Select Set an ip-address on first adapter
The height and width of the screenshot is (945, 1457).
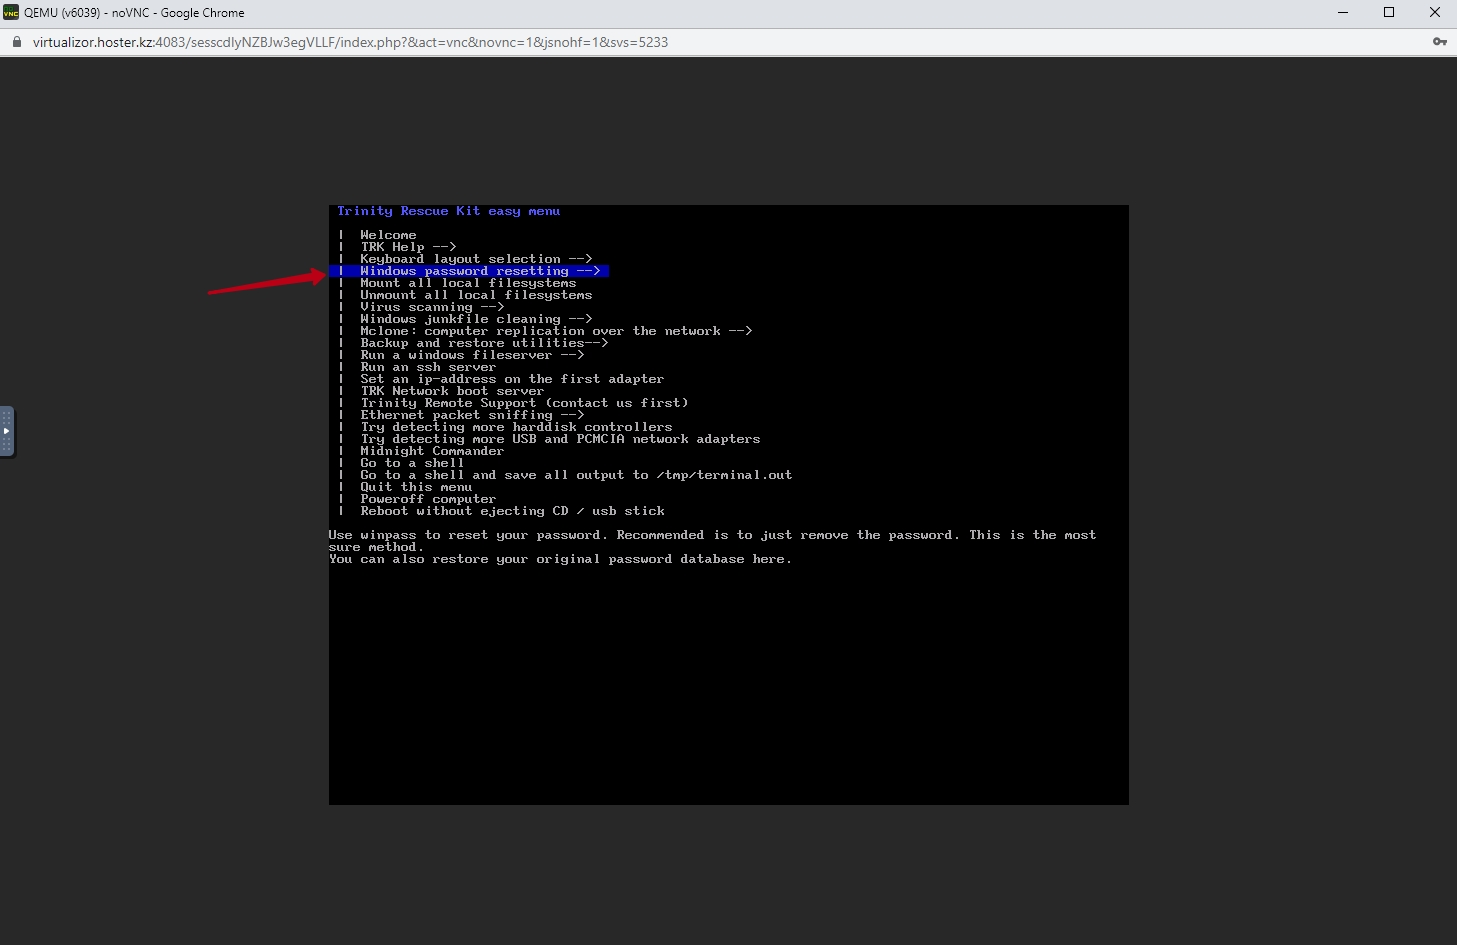click(512, 379)
